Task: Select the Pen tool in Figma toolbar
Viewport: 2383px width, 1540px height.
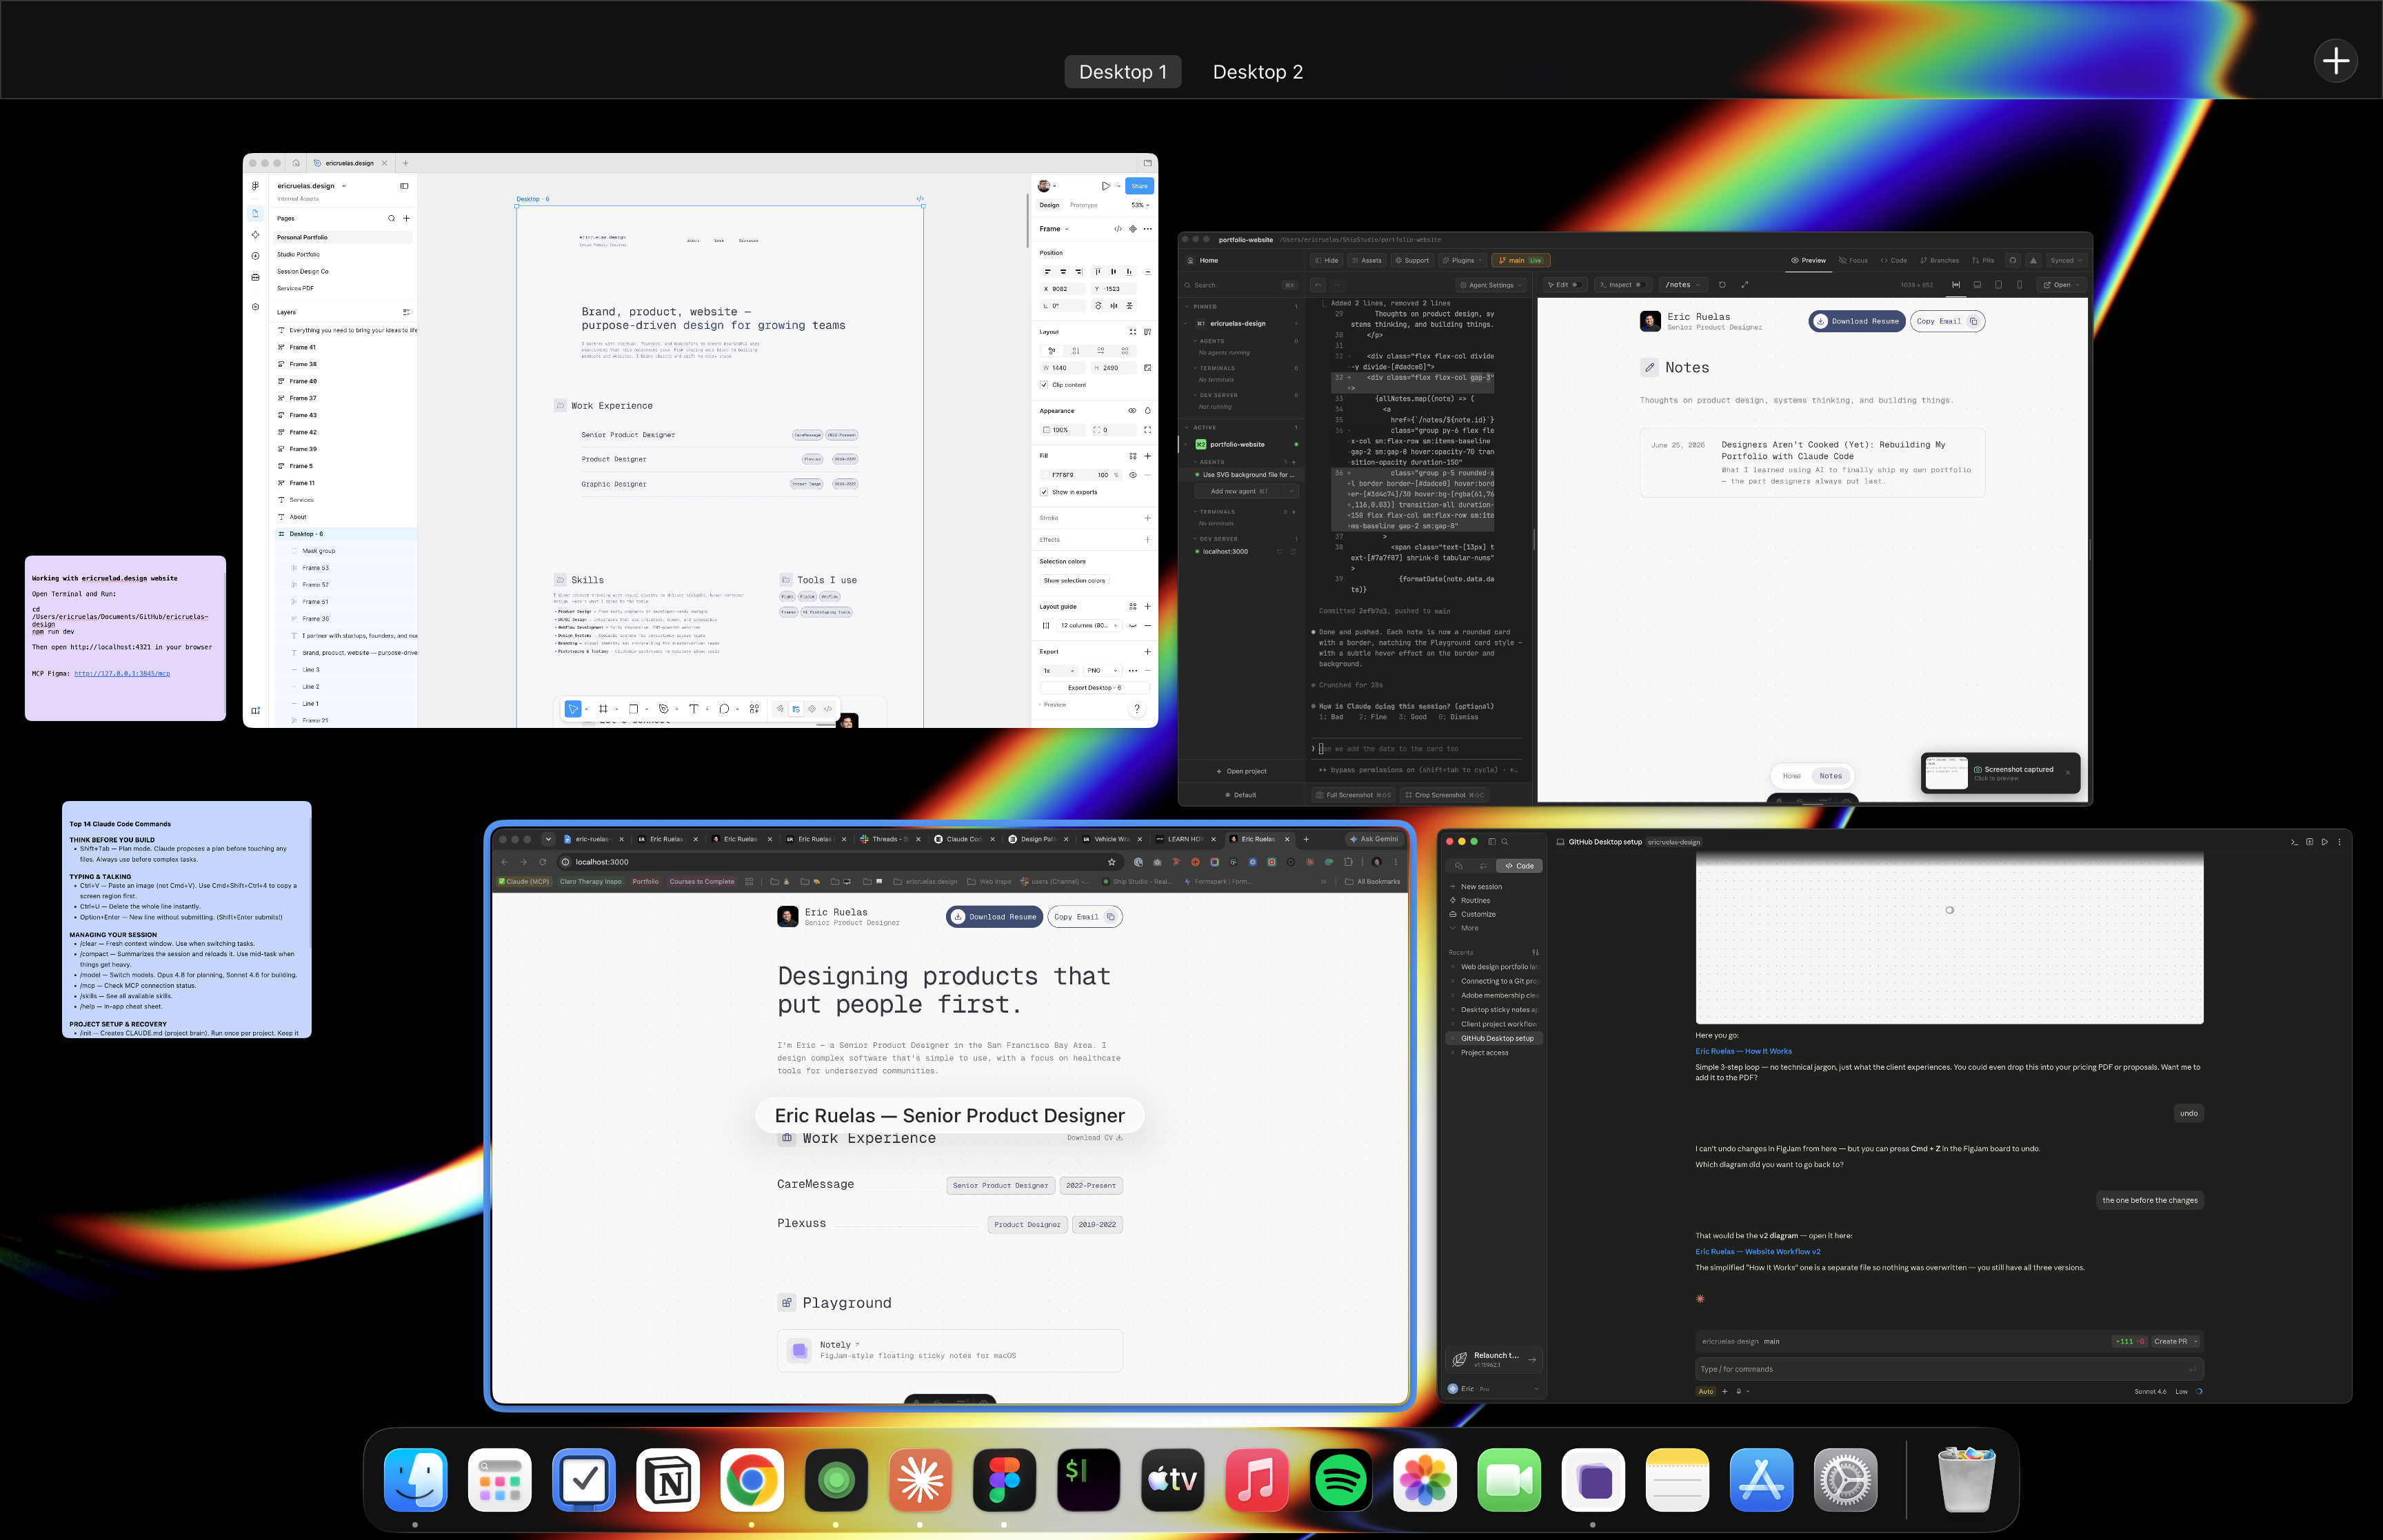Action: [x=663, y=709]
